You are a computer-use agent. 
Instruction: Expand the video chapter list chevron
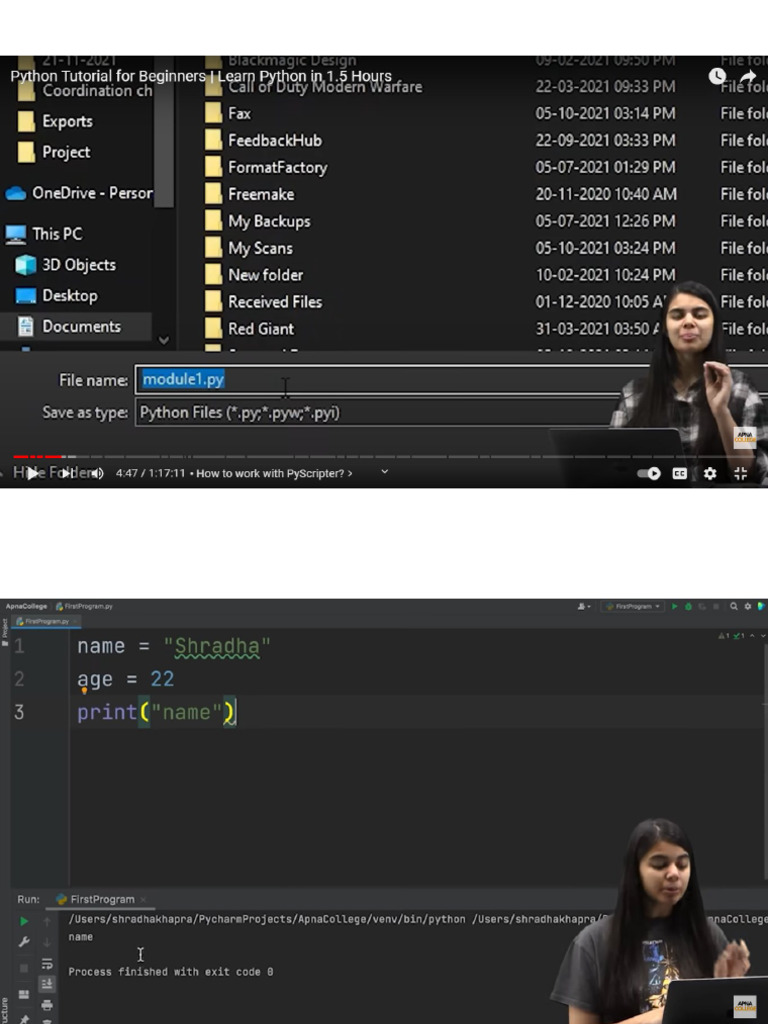click(x=385, y=472)
